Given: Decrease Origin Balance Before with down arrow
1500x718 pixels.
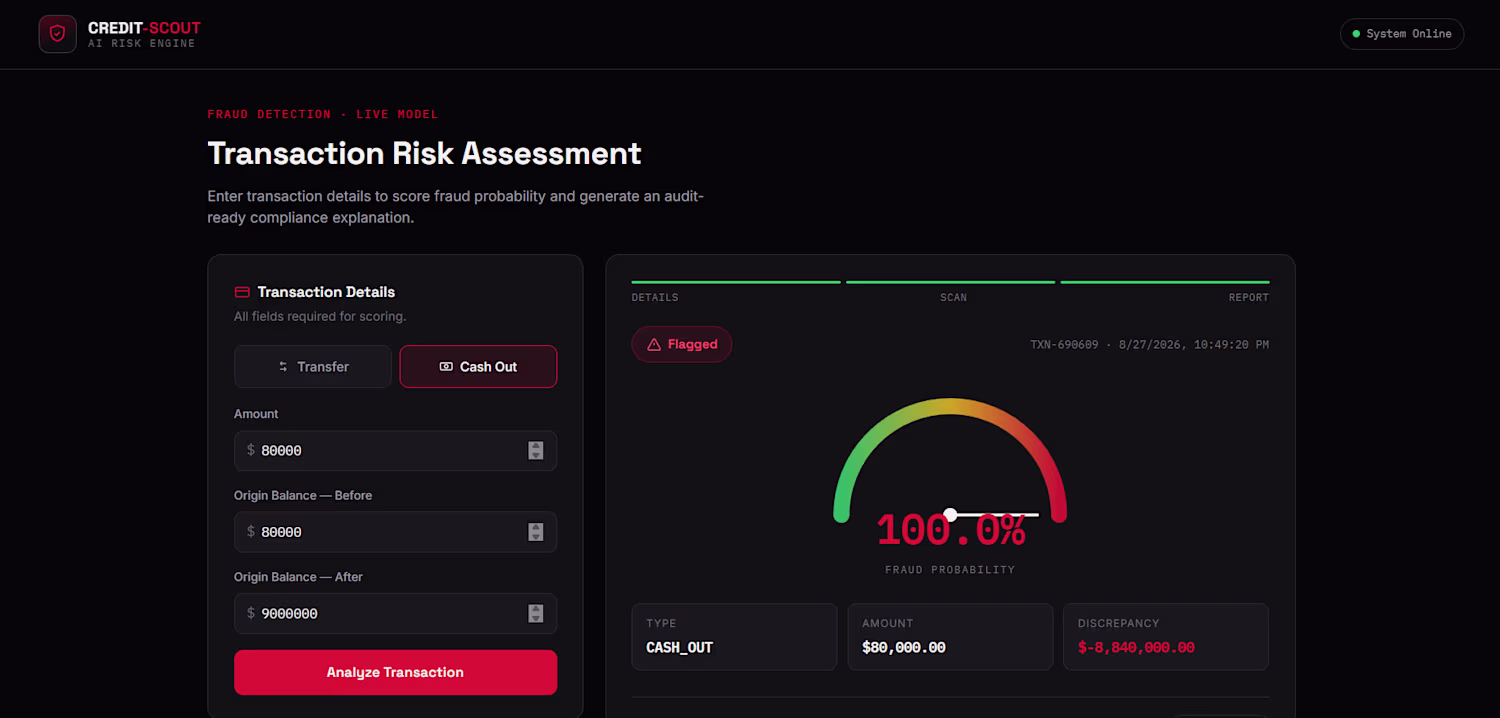Looking at the screenshot, I should pos(536,537).
